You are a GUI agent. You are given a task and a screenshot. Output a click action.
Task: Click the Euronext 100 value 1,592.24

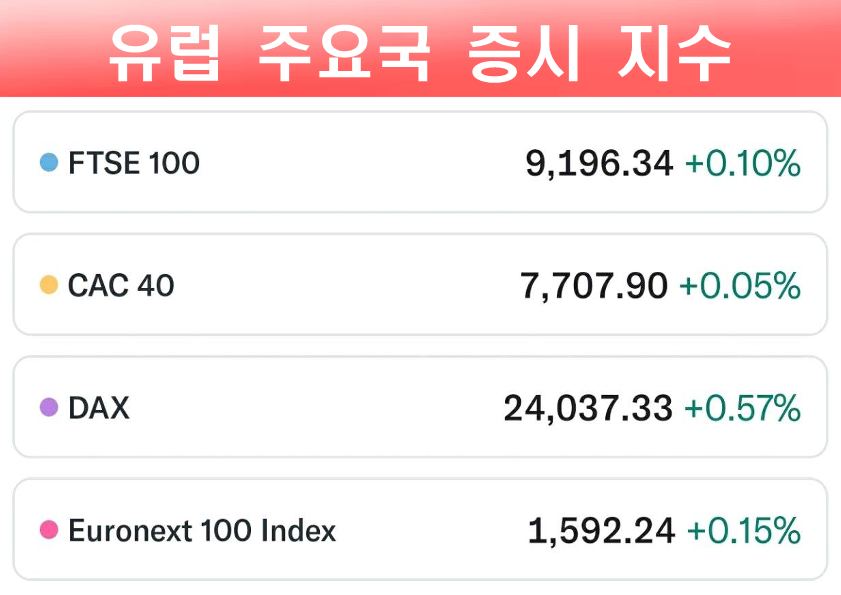pyautogui.click(x=601, y=531)
